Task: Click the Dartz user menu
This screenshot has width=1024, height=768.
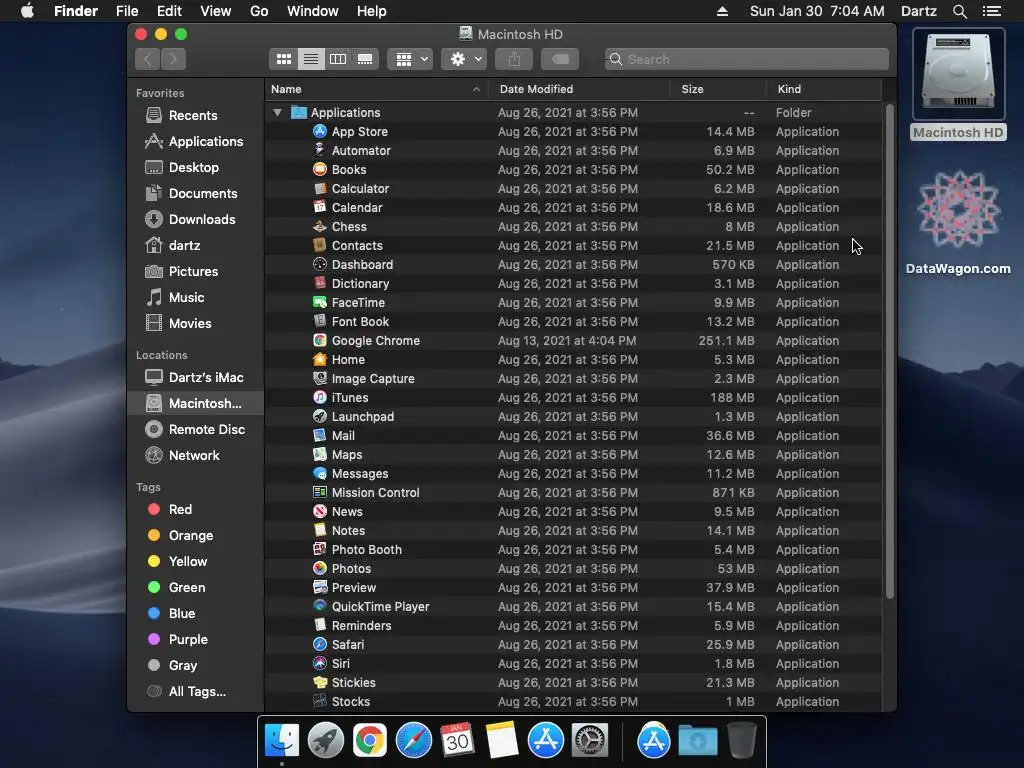Action: [919, 11]
